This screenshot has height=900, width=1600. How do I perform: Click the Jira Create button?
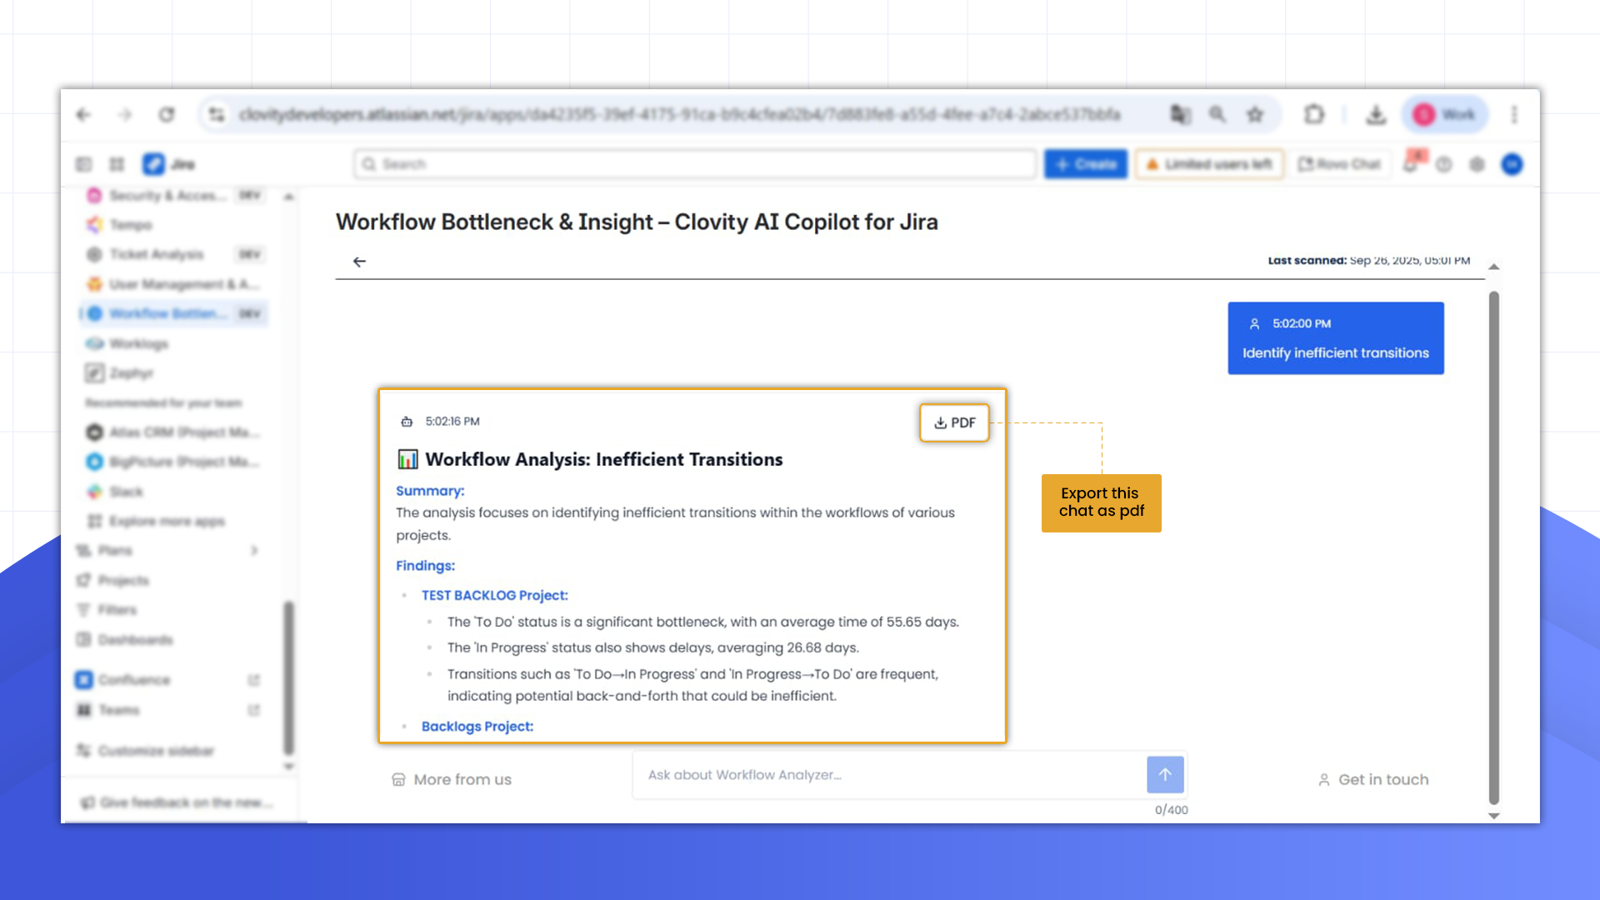[1085, 164]
